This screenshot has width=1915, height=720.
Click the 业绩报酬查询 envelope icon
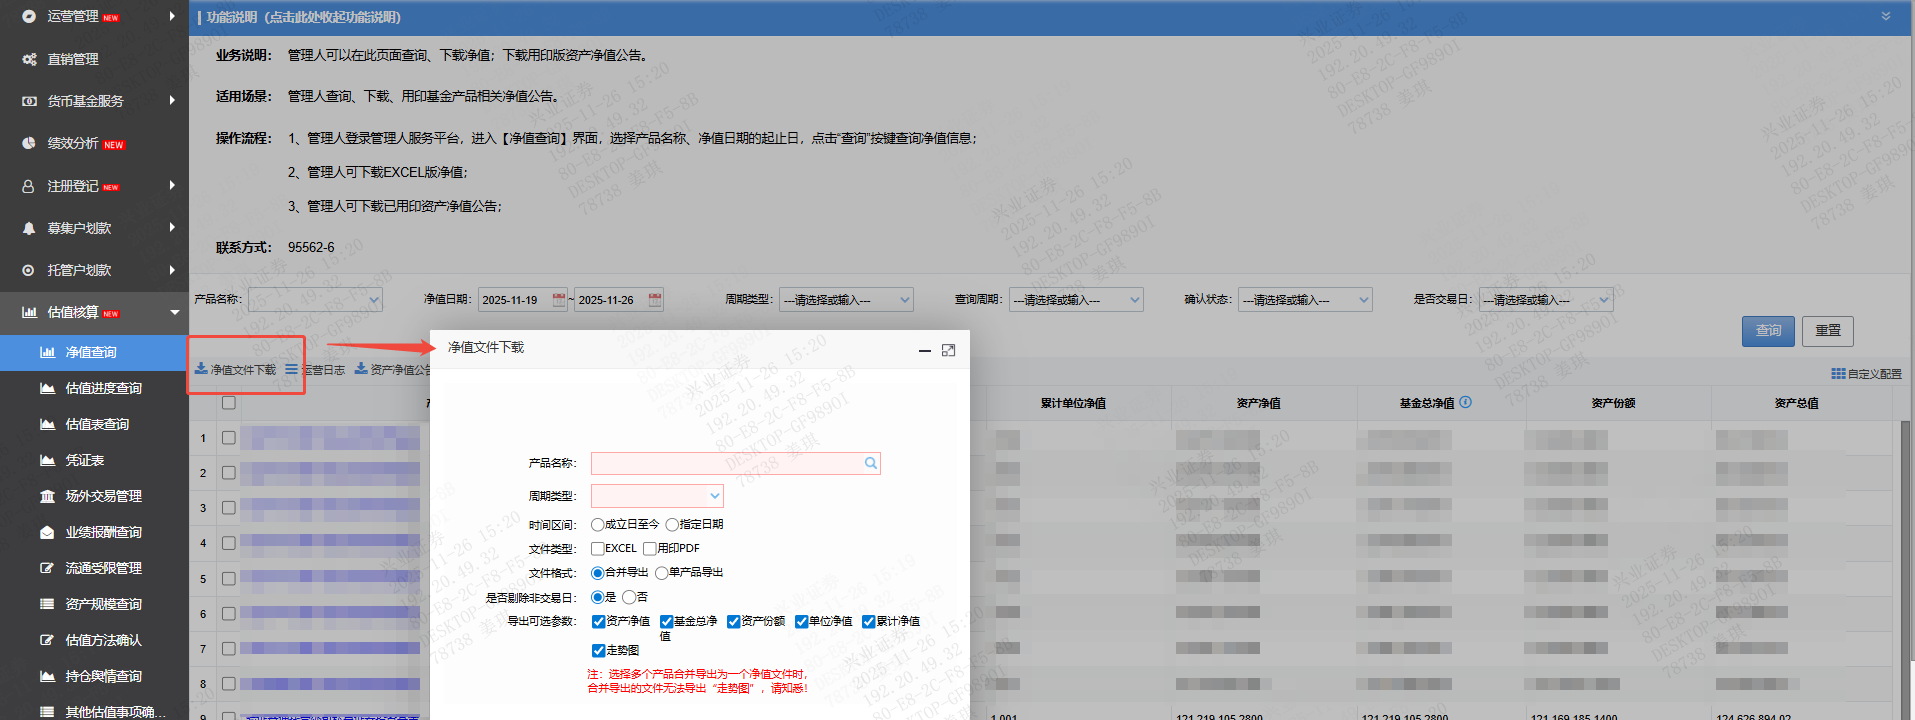(47, 532)
